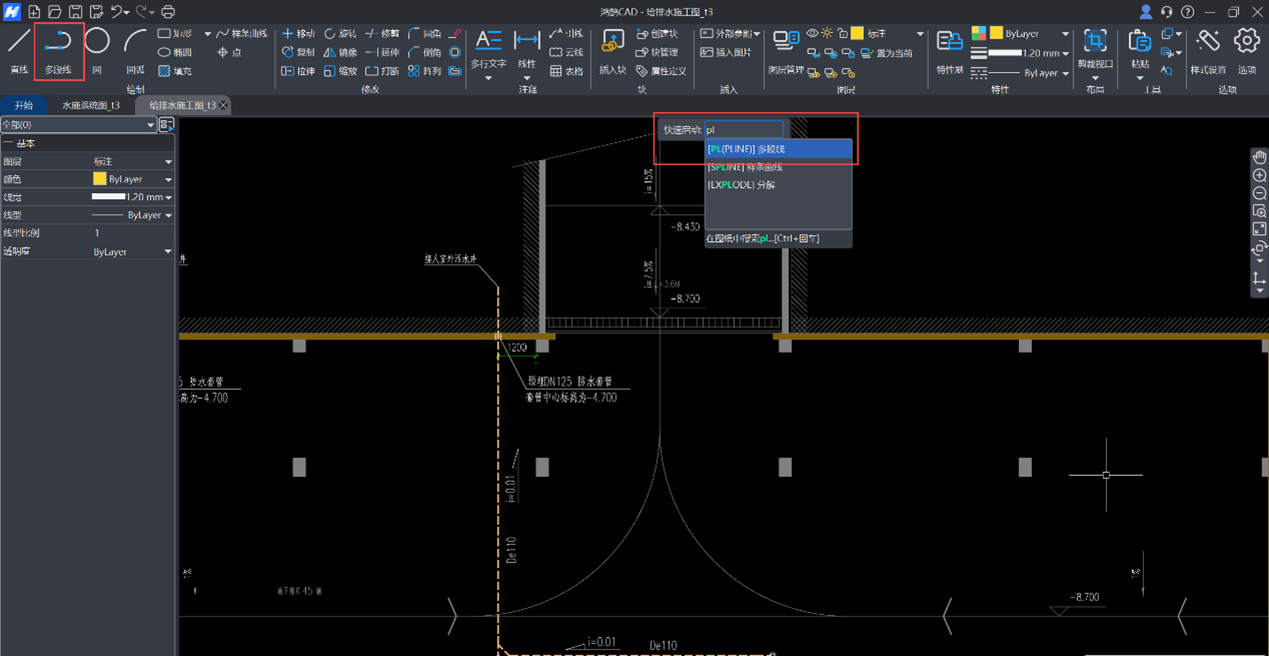
Task: Switch to the 水施系统图_t3 tab
Action: [x=90, y=105]
